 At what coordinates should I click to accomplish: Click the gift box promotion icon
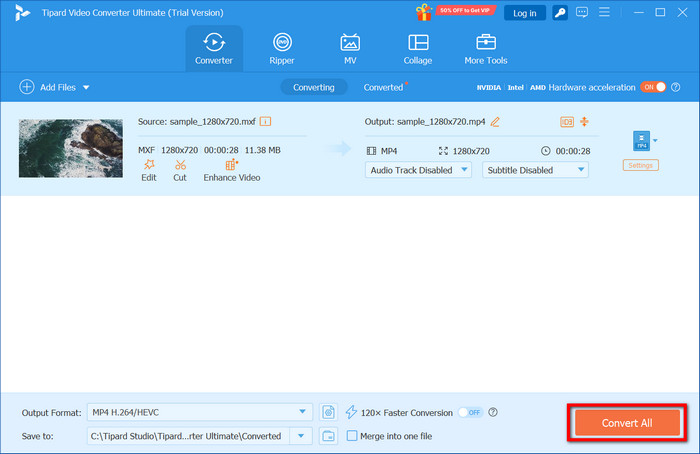point(424,12)
